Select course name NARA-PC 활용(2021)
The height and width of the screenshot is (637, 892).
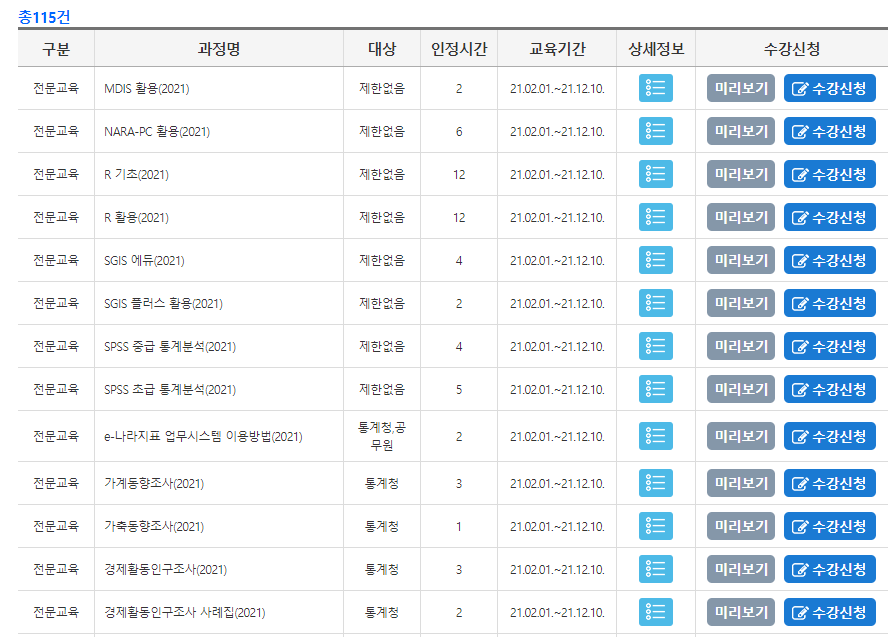coord(157,132)
